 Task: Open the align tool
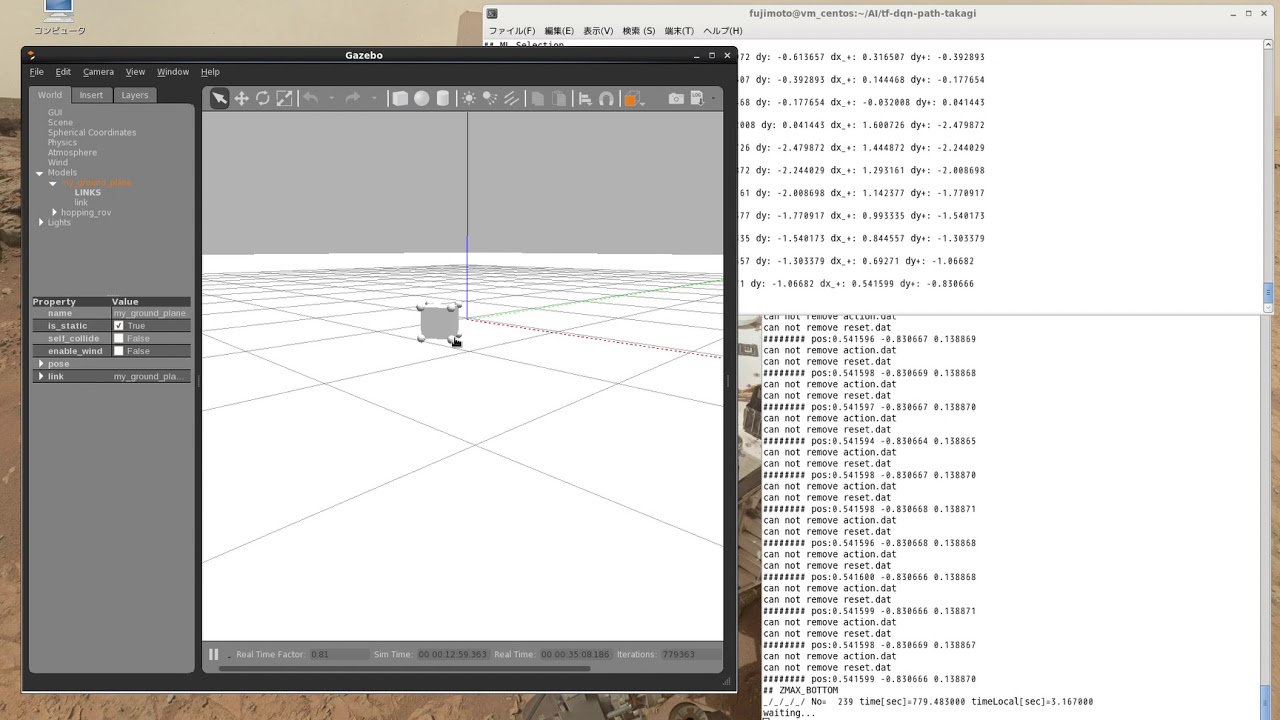[586, 98]
